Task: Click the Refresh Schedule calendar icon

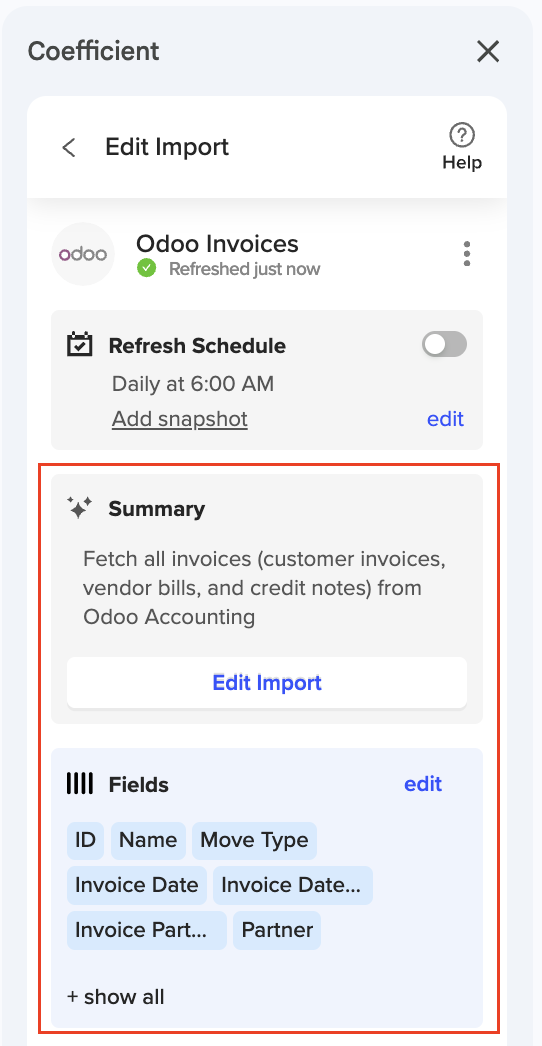Action: coord(80,345)
